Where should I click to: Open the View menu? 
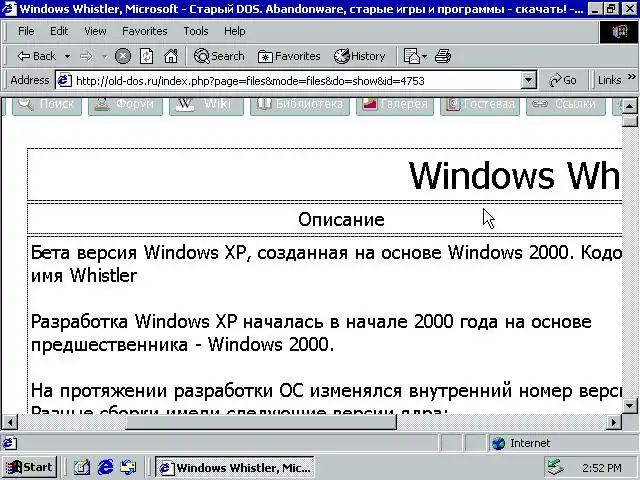pos(95,31)
